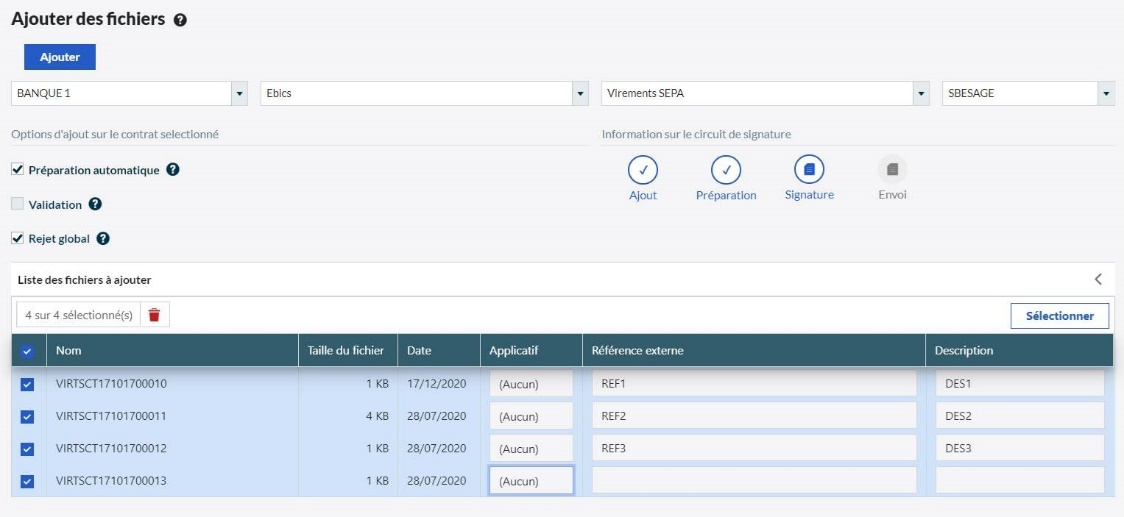Open the Ebics protocol dropdown

[x=579, y=94]
